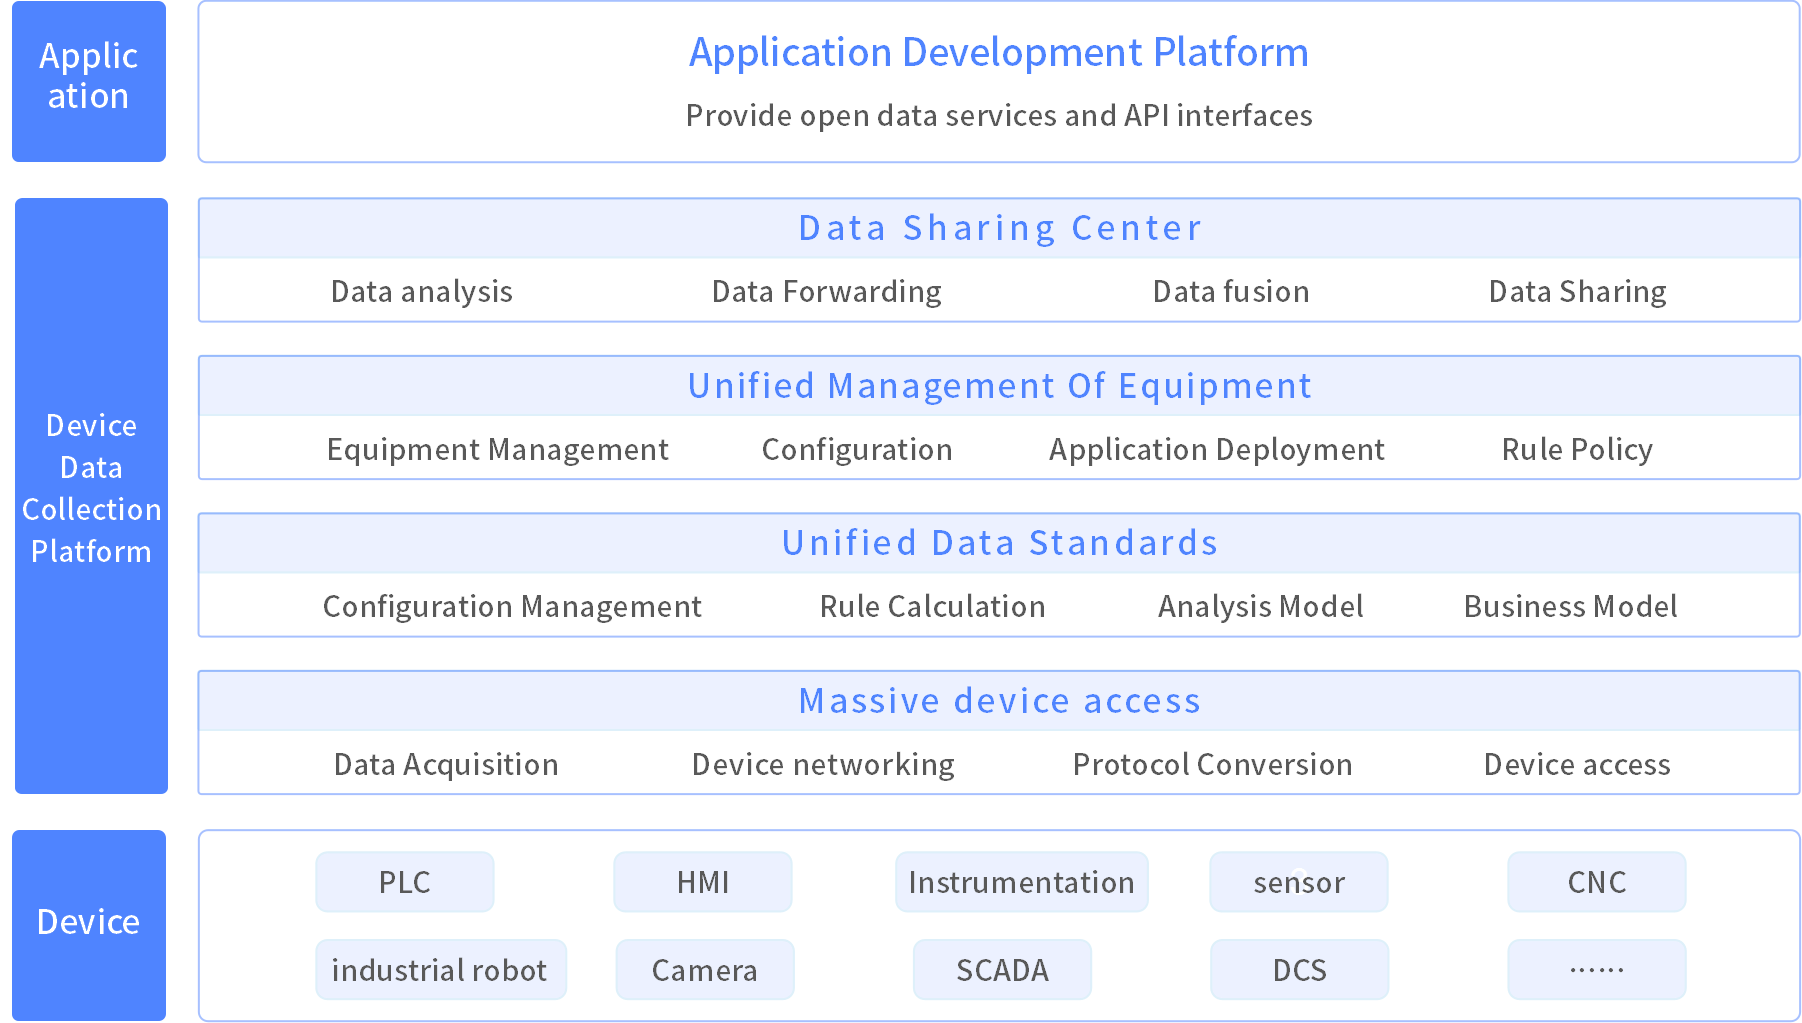
Task: Select the CNC device box
Action: tap(1596, 882)
